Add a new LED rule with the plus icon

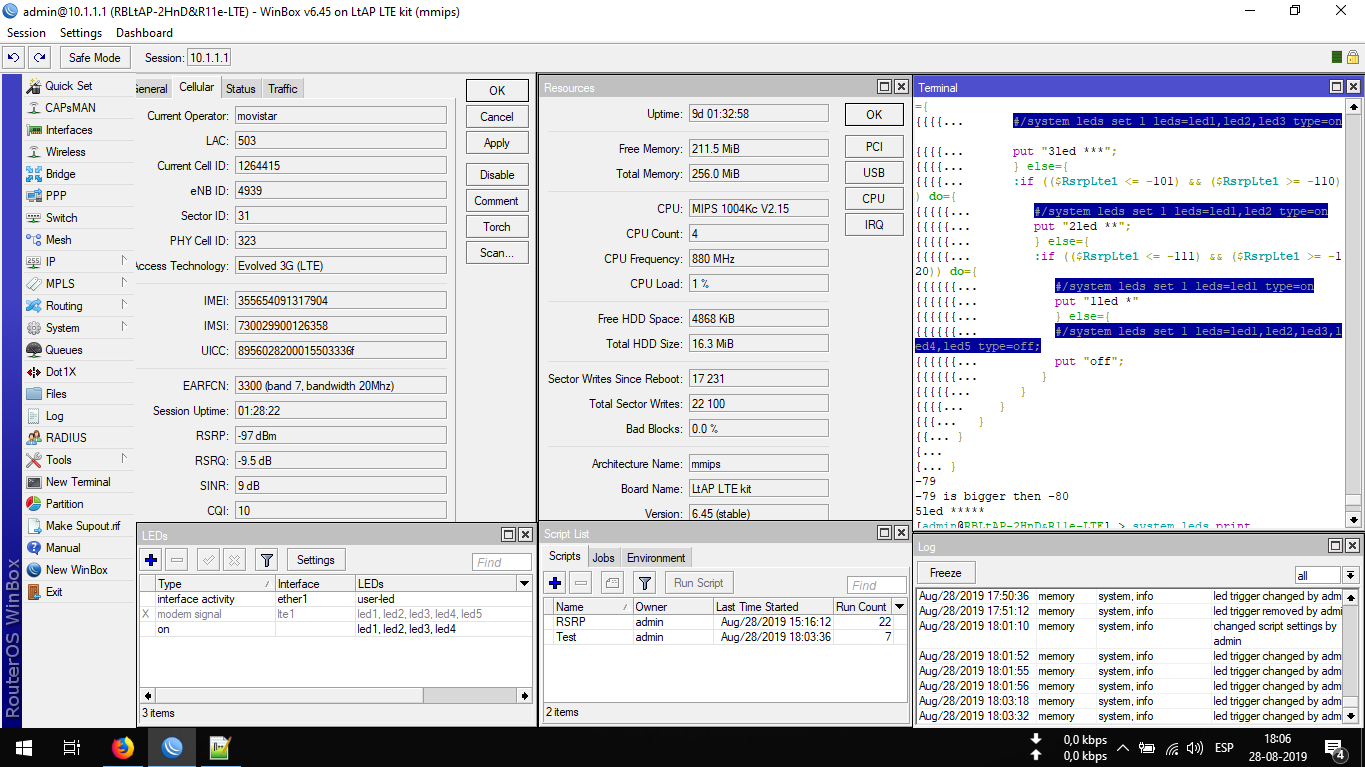pos(150,559)
